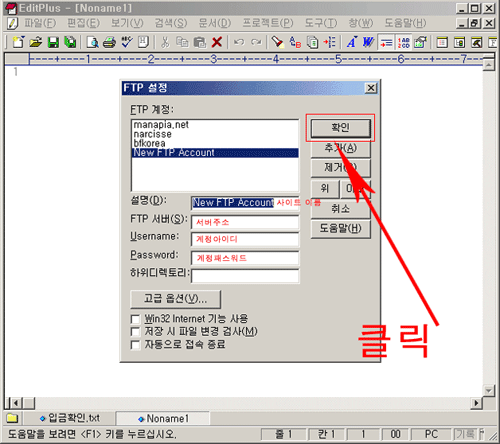This screenshot has width=500, height=444.
Task: Open the 도움말(H) menu
Action: pyautogui.click(x=405, y=23)
